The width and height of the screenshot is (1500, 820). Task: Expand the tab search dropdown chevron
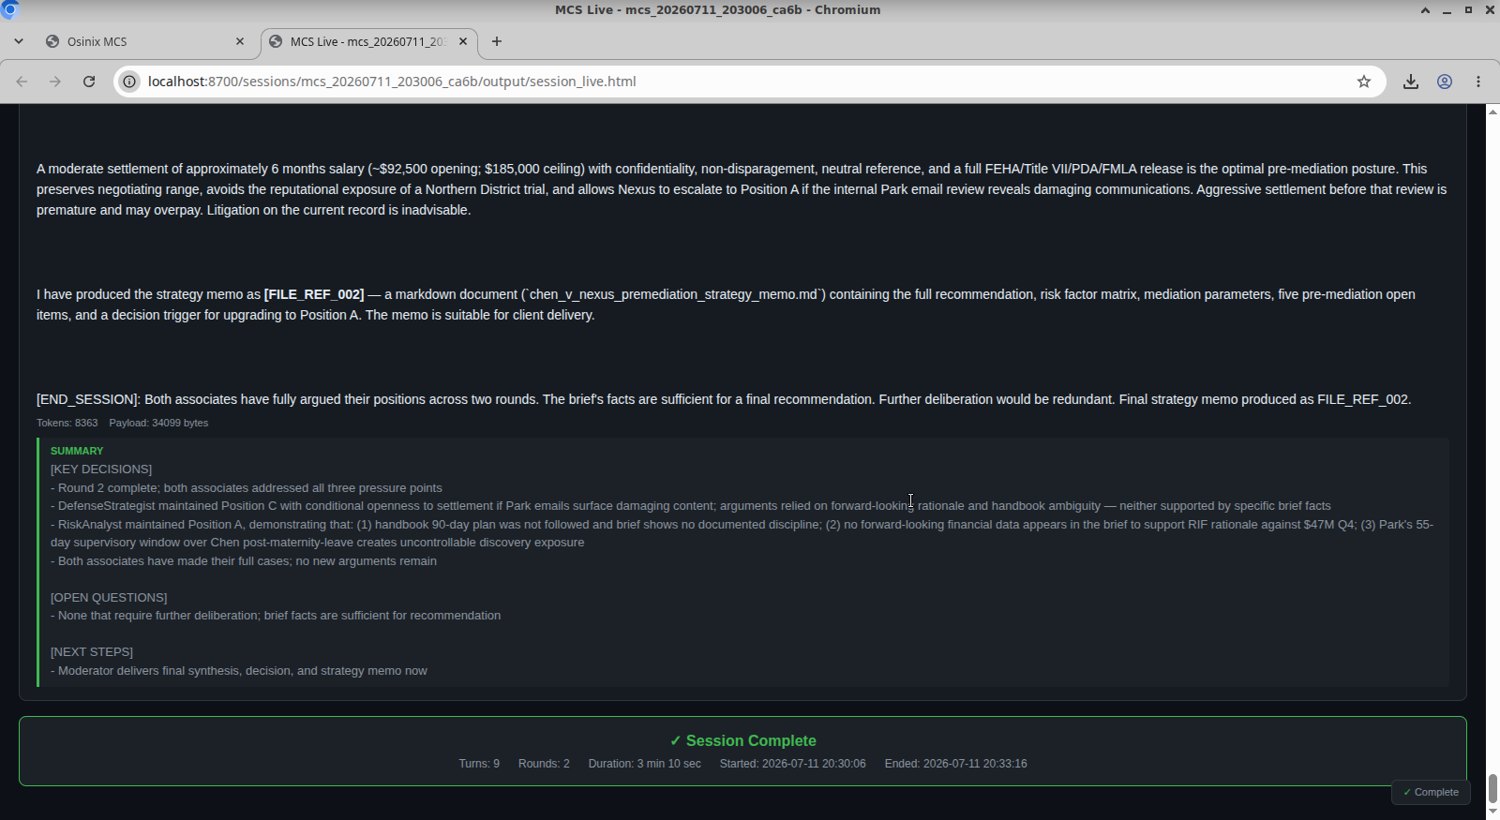(x=18, y=41)
